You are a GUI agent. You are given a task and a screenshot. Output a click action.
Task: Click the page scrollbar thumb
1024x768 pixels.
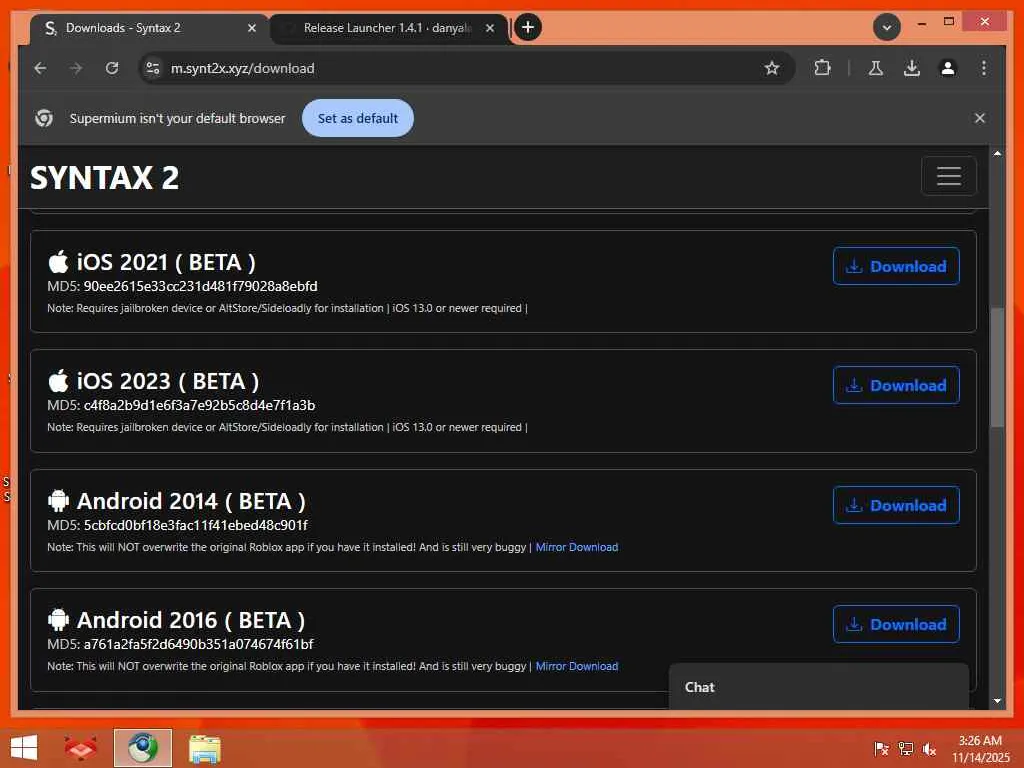pyautogui.click(x=997, y=367)
